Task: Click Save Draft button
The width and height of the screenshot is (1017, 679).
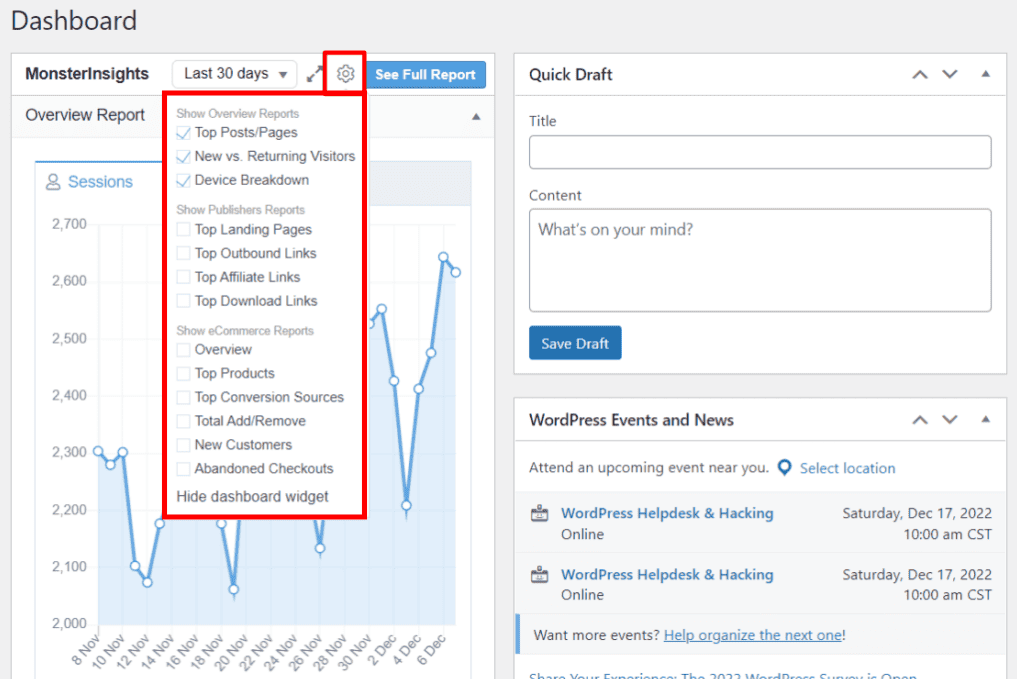Action: (575, 343)
